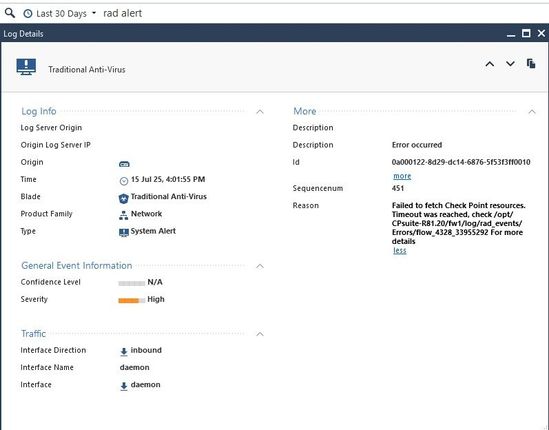Click the System Alert type icon

(x=124, y=233)
